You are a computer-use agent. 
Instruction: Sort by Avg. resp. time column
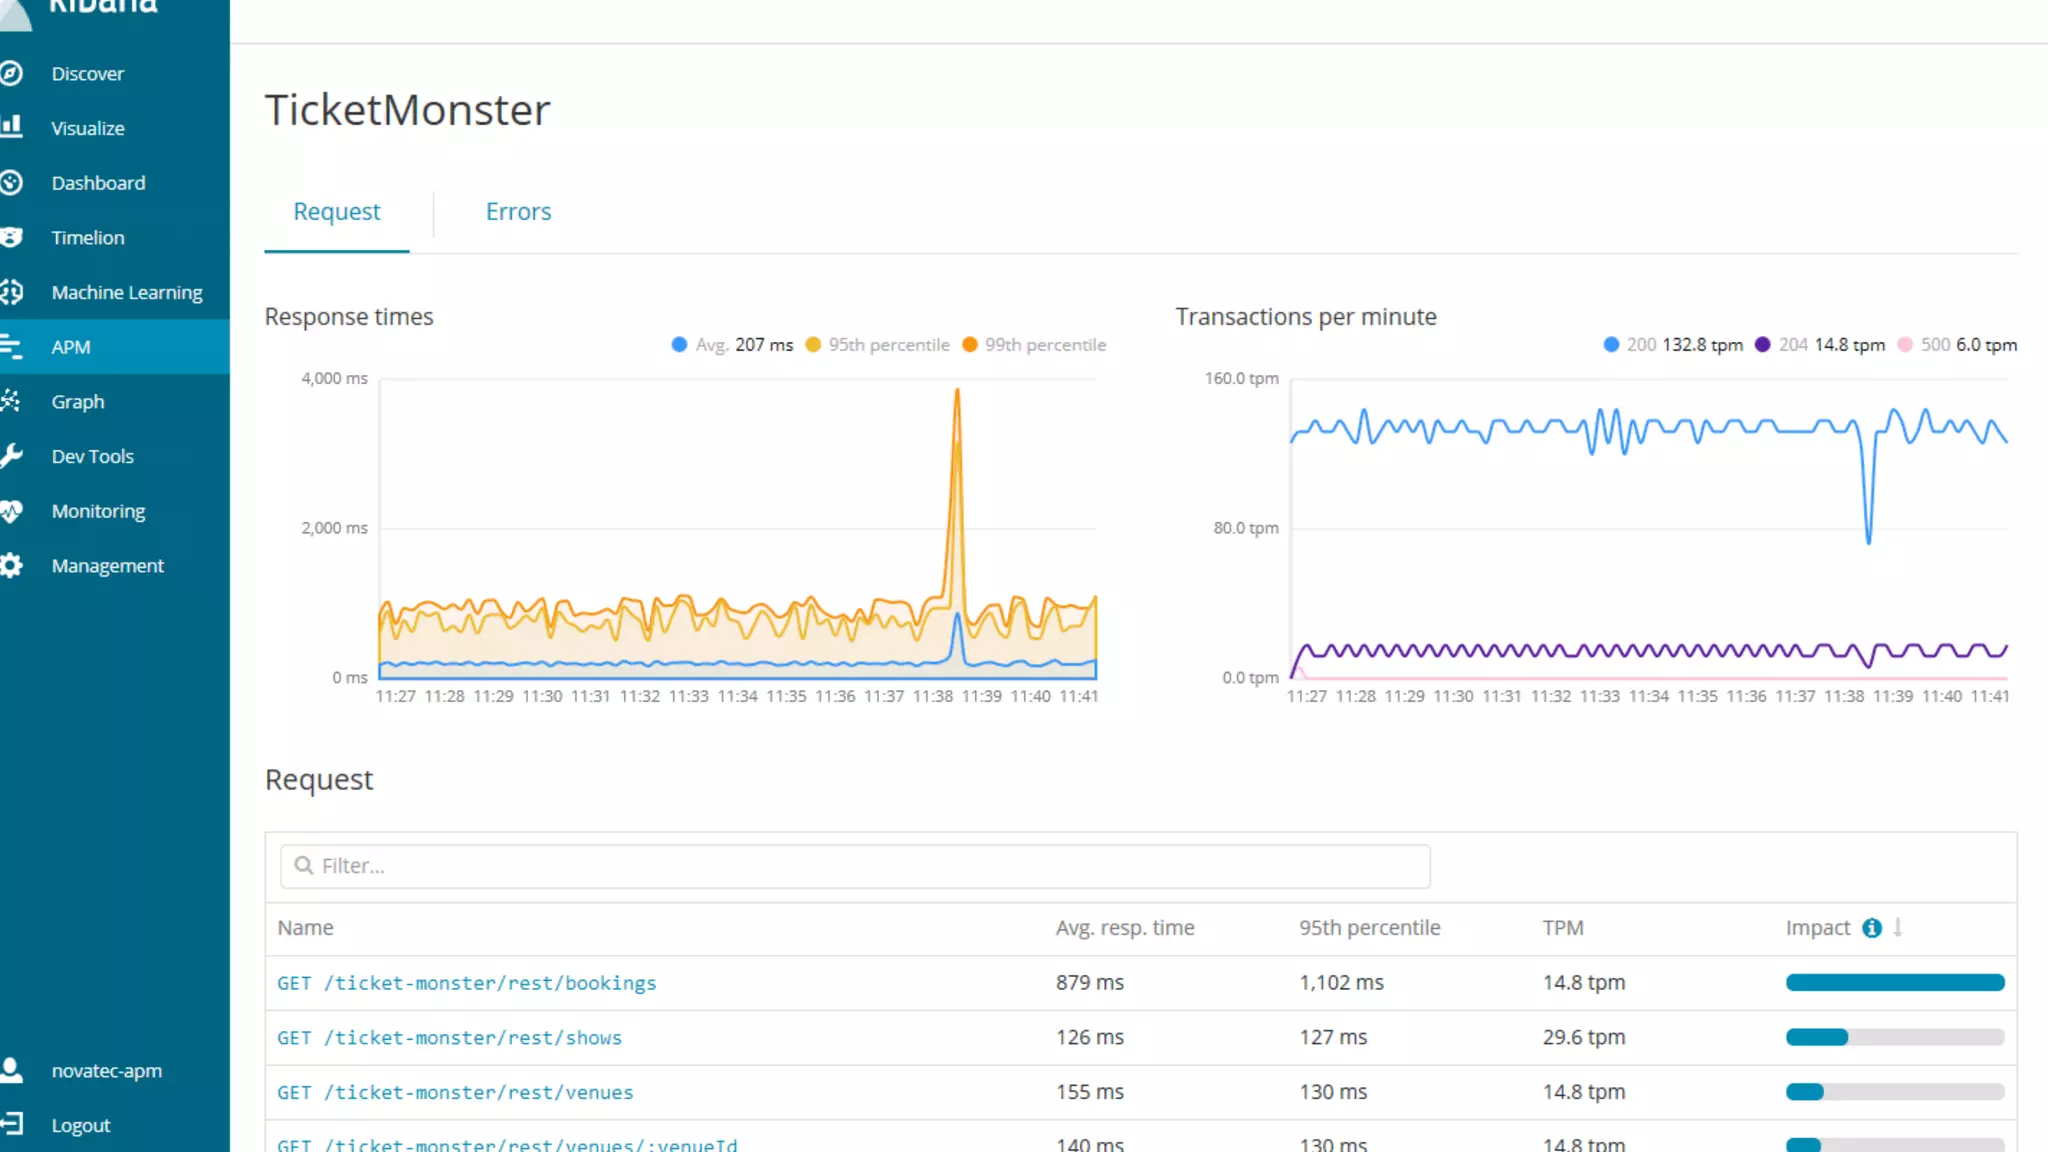pyautogui.click(x=1125, y=928)
